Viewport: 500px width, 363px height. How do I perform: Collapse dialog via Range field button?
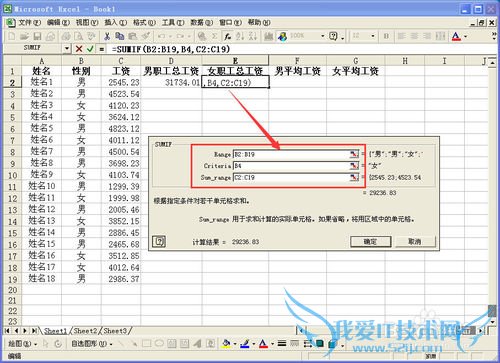[354, 154]
